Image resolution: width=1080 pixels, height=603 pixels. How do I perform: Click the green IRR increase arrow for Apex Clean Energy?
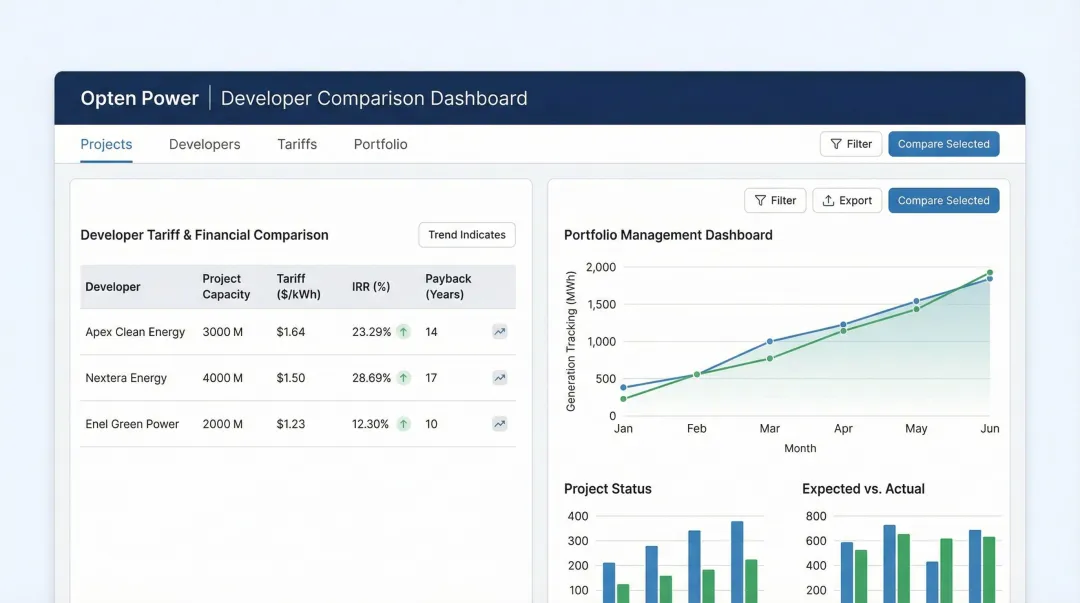click(x=401, y=331)
